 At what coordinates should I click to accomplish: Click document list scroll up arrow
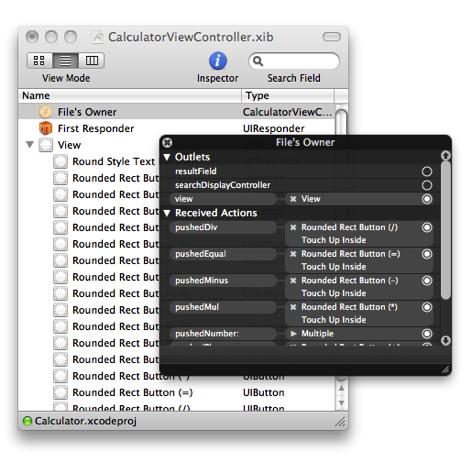pos(341,388)
